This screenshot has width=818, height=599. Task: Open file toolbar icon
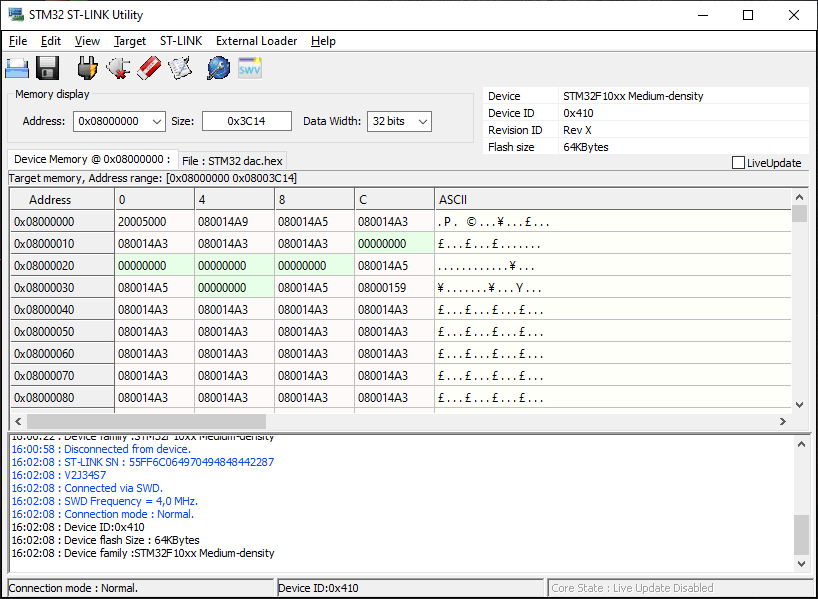[x=17, y=68]
